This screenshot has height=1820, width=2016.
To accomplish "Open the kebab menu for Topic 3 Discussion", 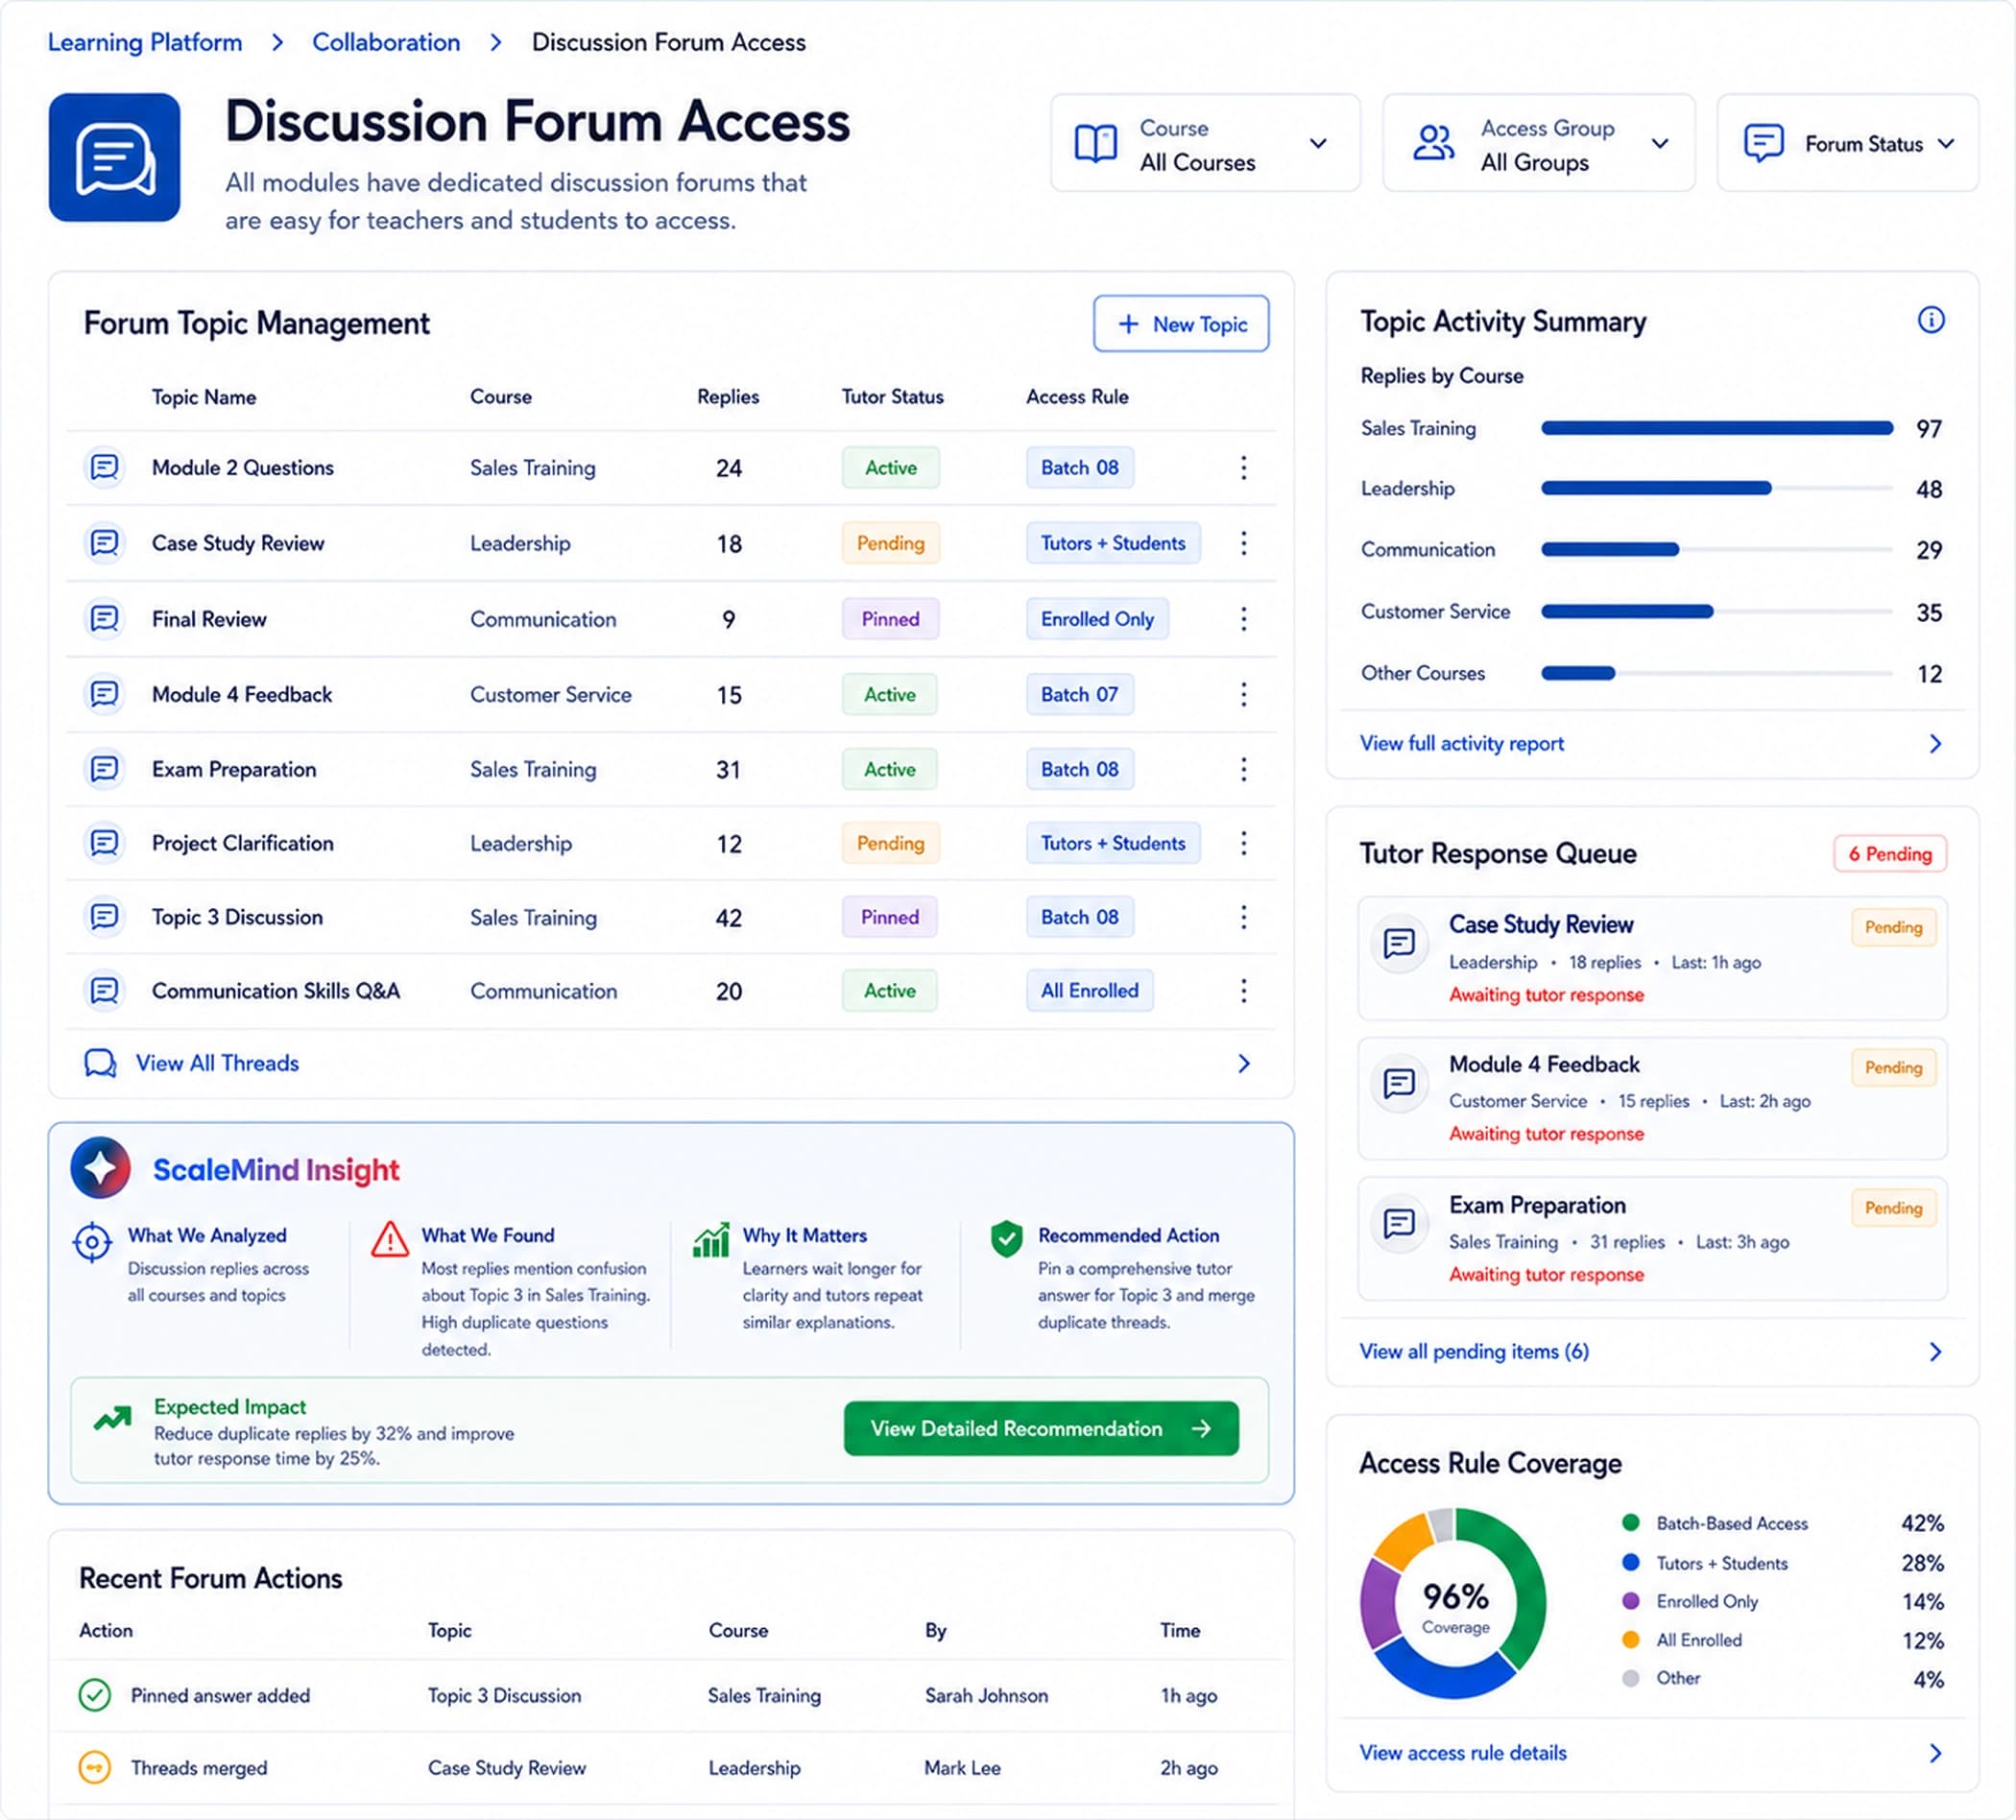I will pyautogui.click(x=1243, y=917).
